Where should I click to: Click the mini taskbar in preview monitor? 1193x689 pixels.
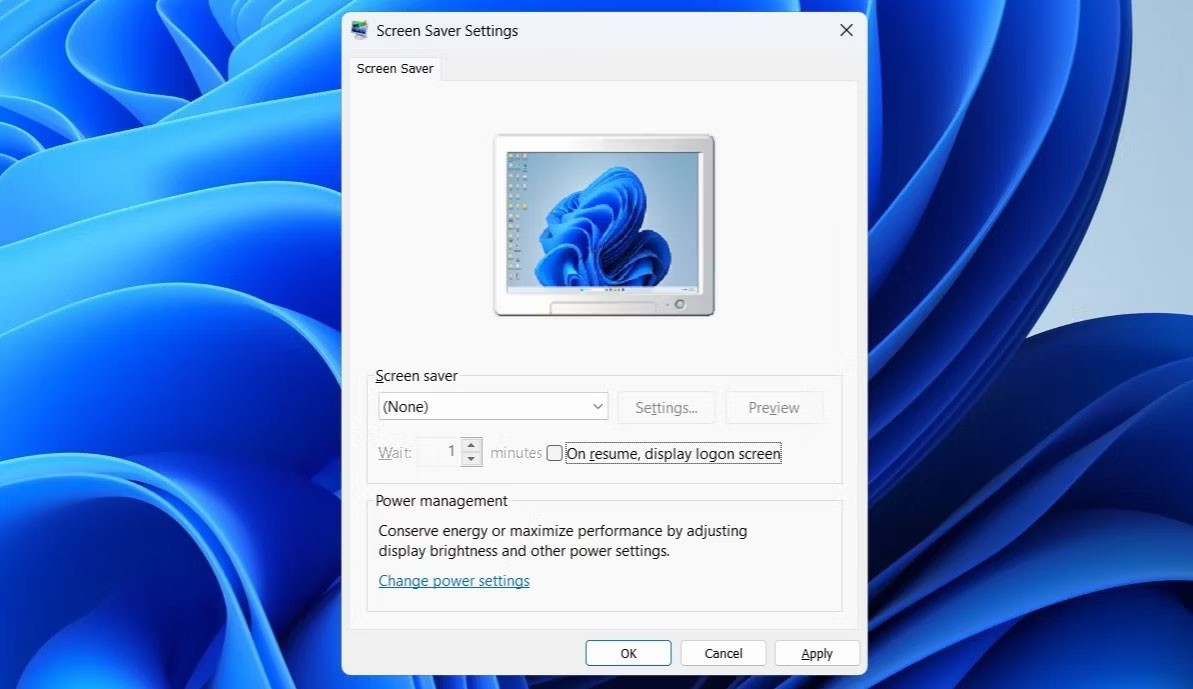click(x=603, y=289)
